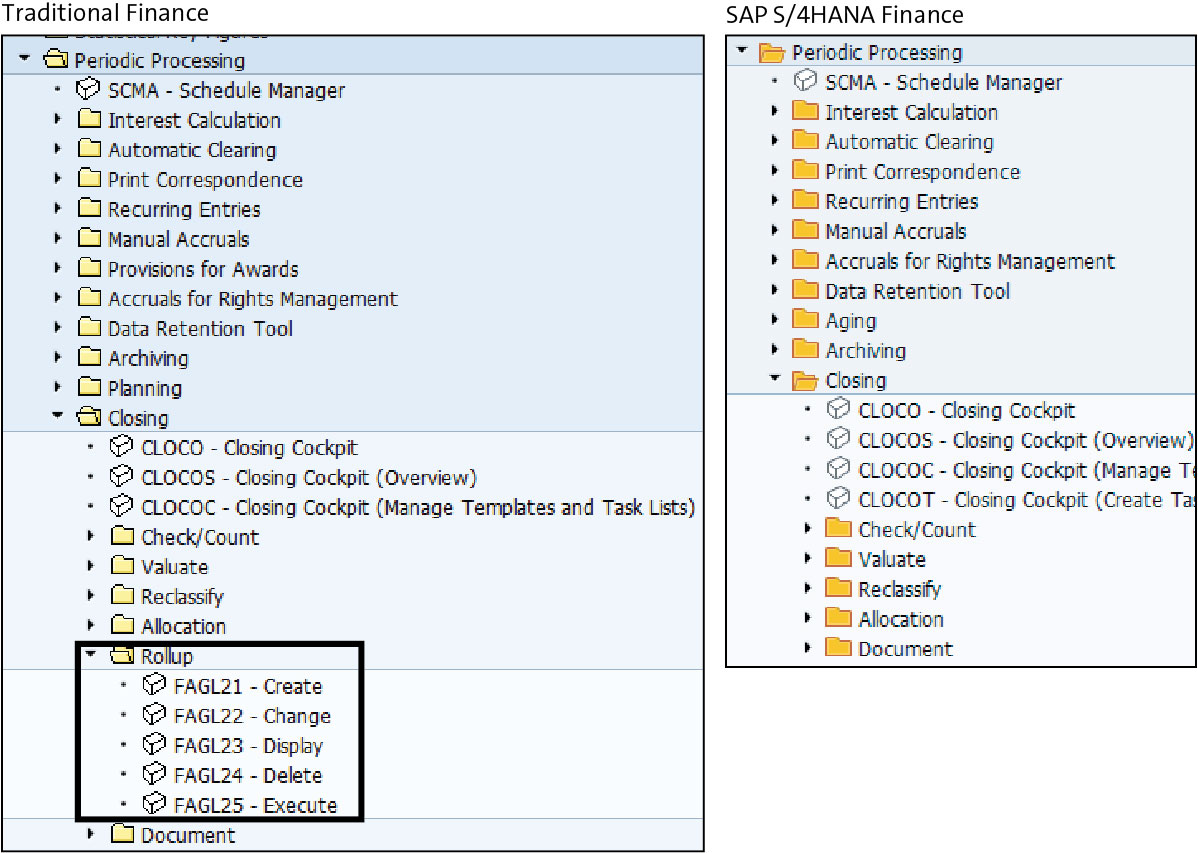Click the FAGL23 Display transaction cube icon
Screen dimensions: 1198x853
coord(154,744)
